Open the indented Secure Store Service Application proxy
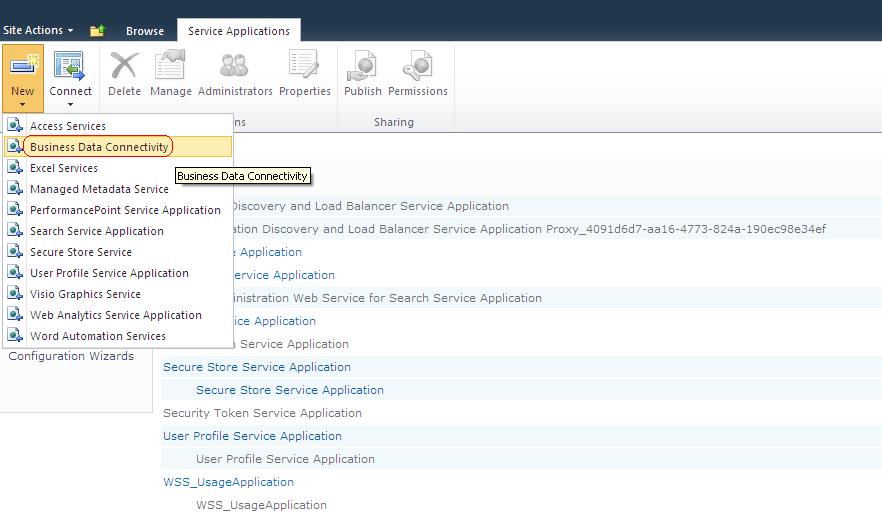Screen dimensions: 882x528 click(290, 390)
